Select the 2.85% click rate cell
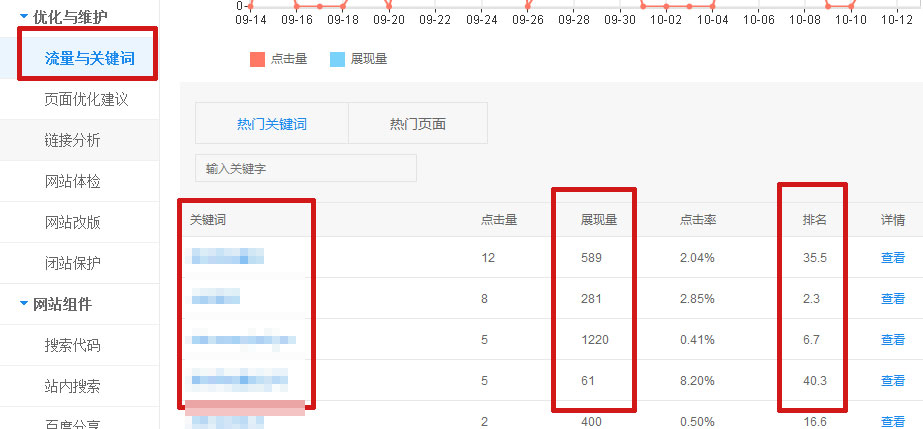 pyautogui.click(x=697, y=298)
